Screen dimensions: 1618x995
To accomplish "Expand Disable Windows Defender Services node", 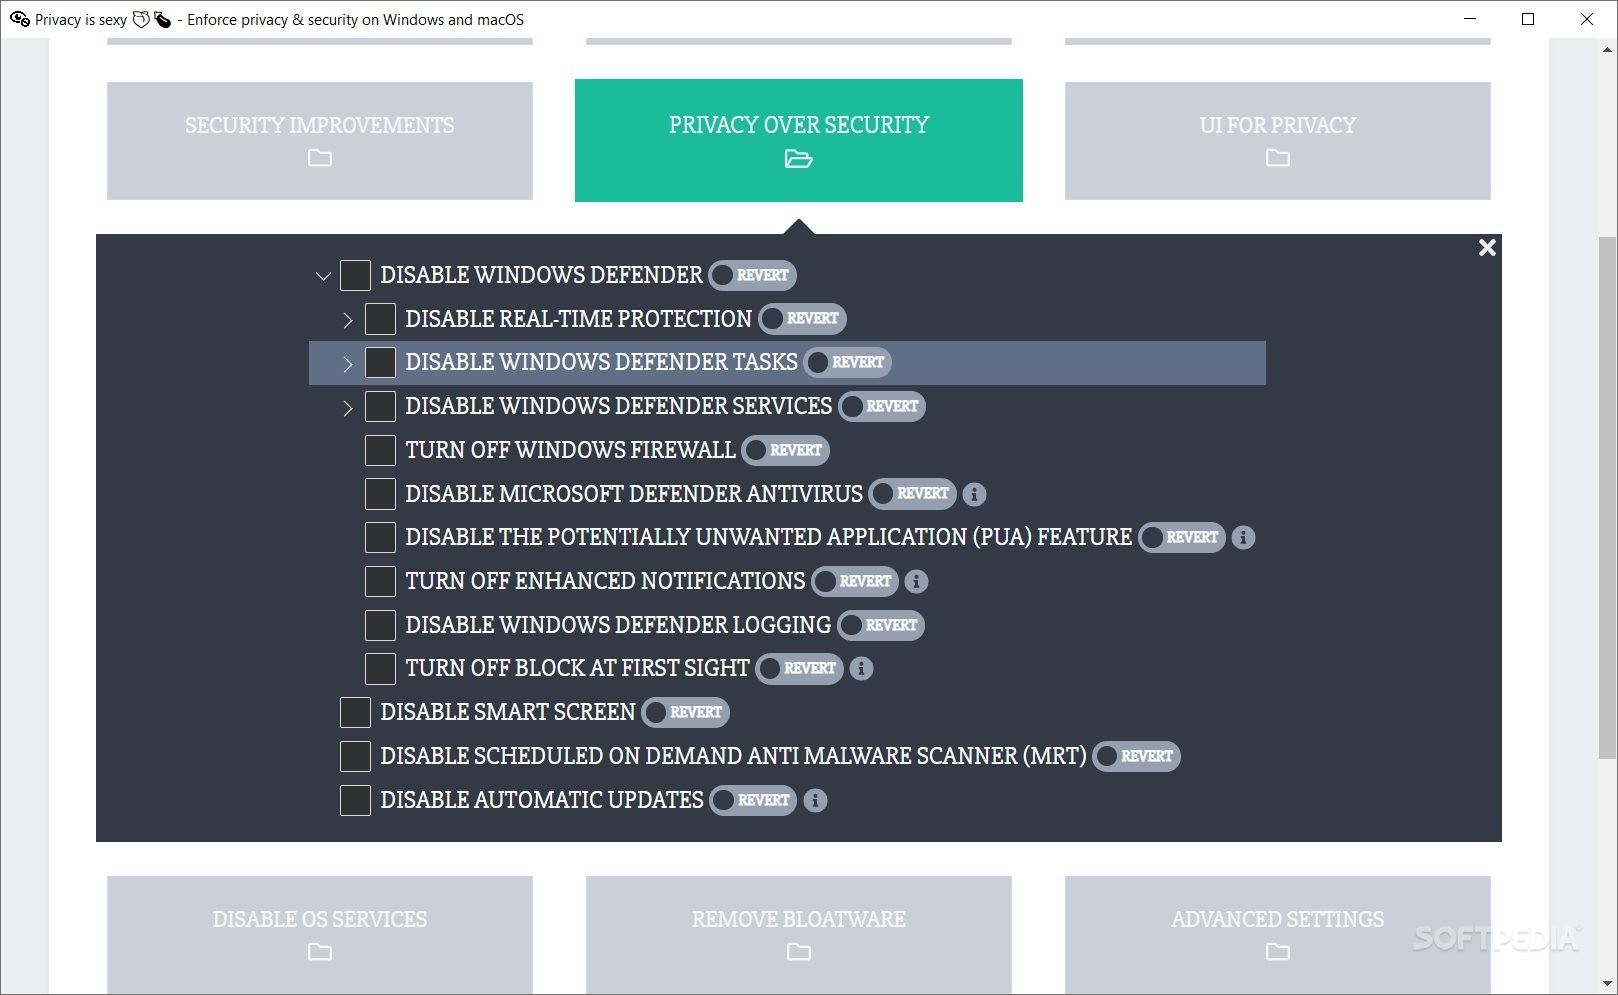I will pos(347,407).
